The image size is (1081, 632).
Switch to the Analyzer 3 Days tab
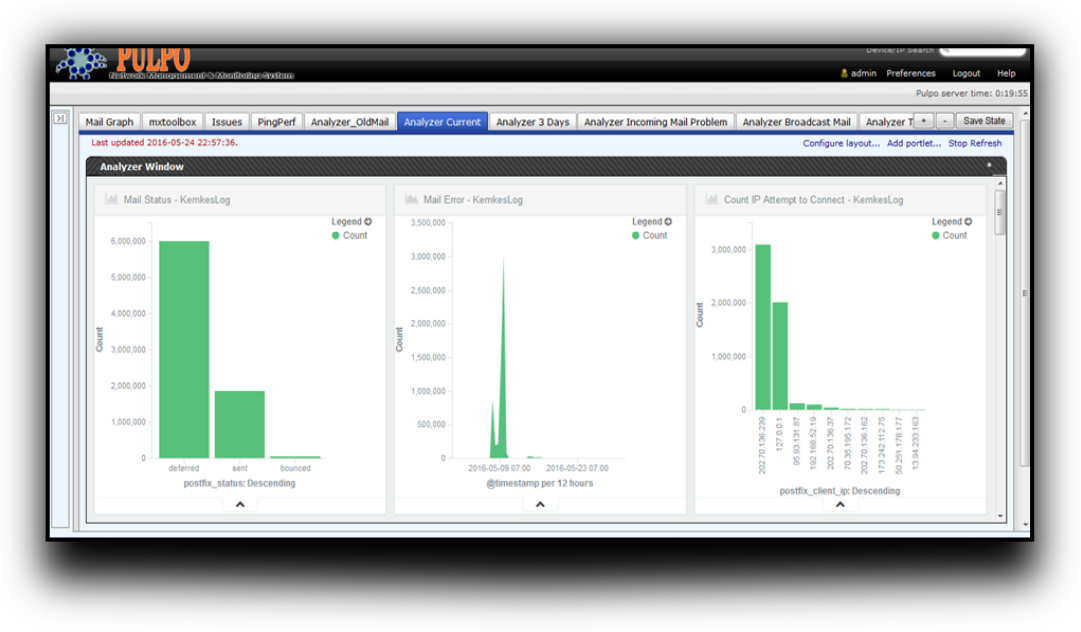coord(532,122)
